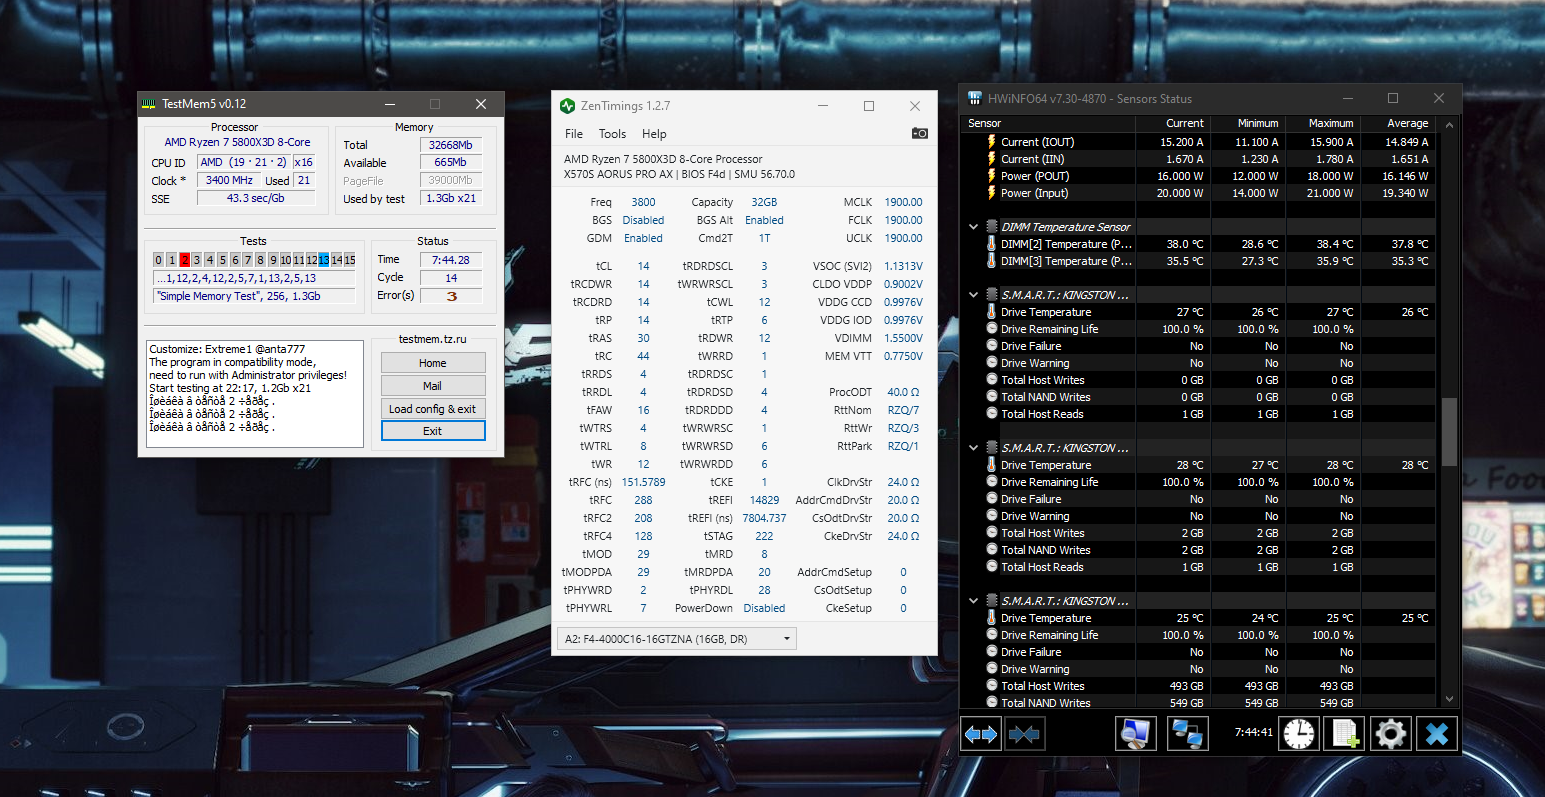Click the clock icon in HWiNFO64 toolbar
The width and height of the screenshot is (1545, 797).
tap(1299, 734)
